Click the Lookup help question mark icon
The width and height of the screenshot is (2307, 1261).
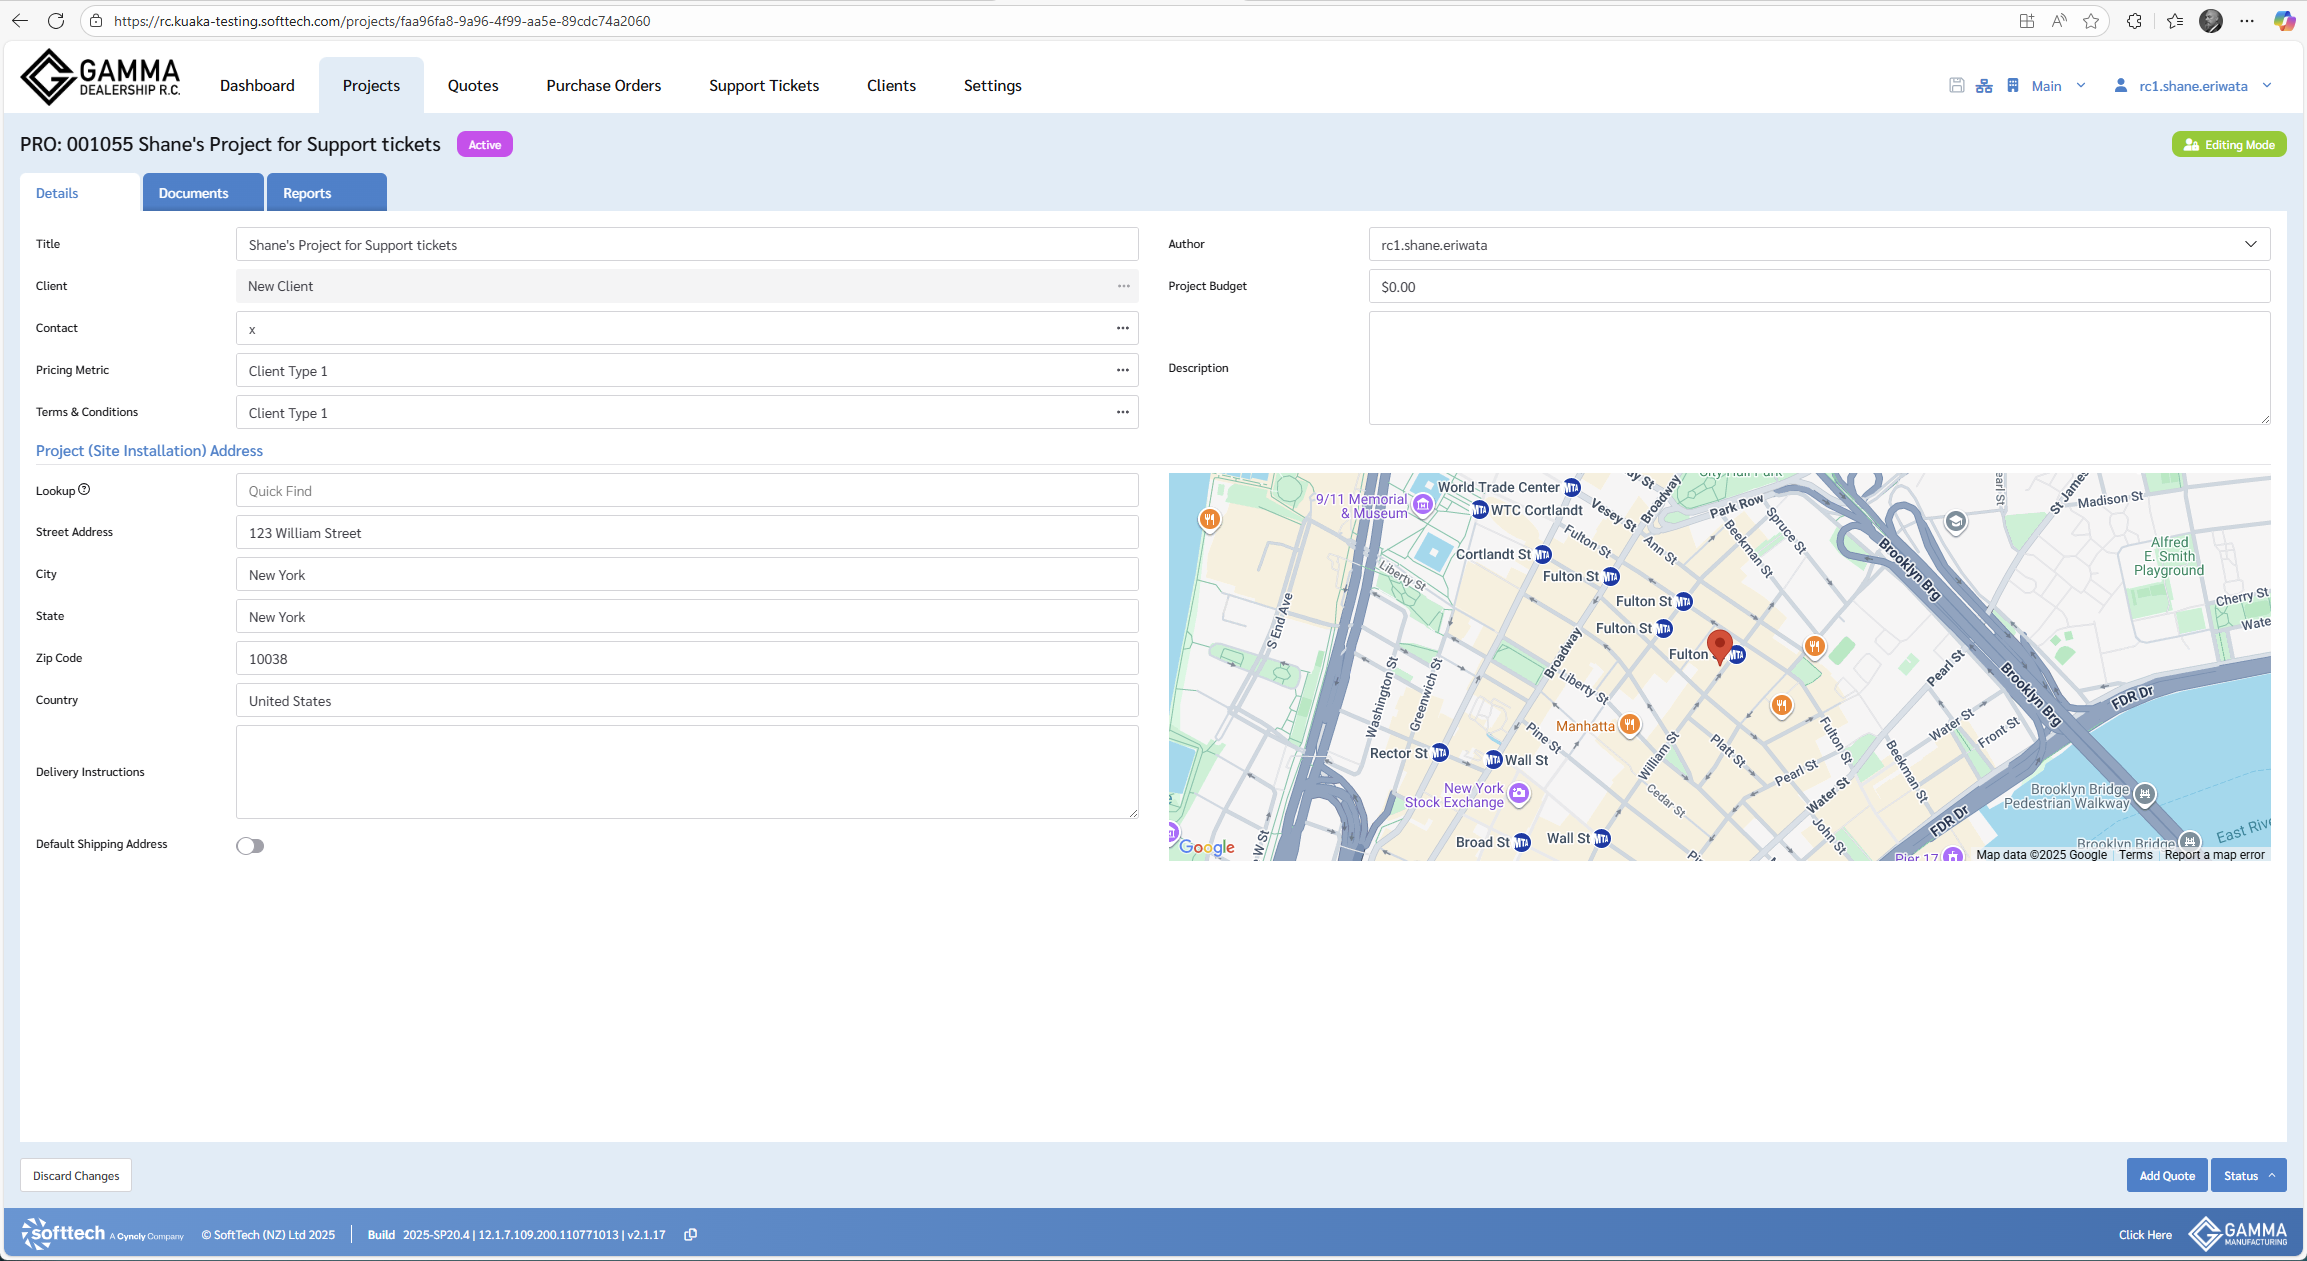pos(84,490)
